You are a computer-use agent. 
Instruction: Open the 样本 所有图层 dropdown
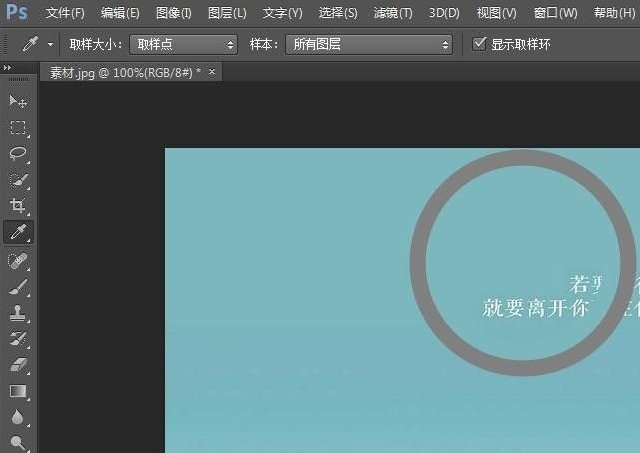tap(369, 44)
